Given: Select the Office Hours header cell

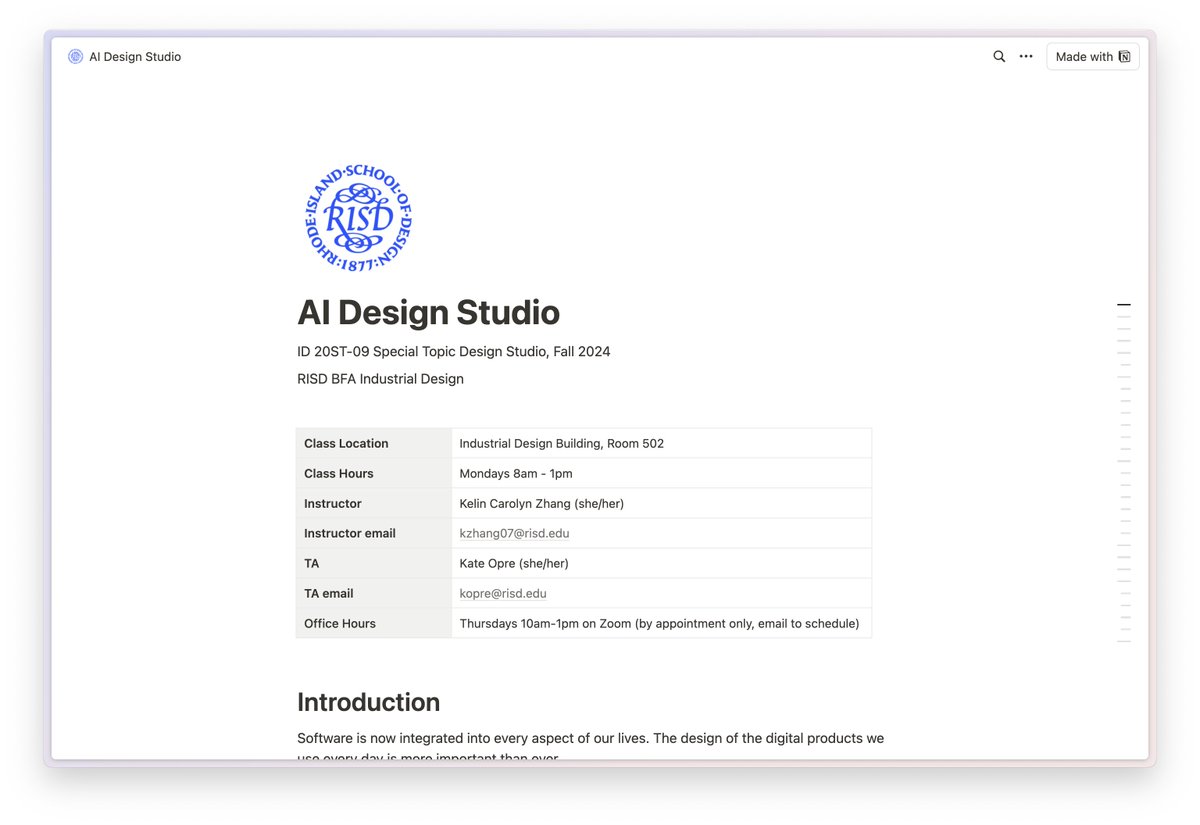Looking at the screenshot, I should coord(373,623).
